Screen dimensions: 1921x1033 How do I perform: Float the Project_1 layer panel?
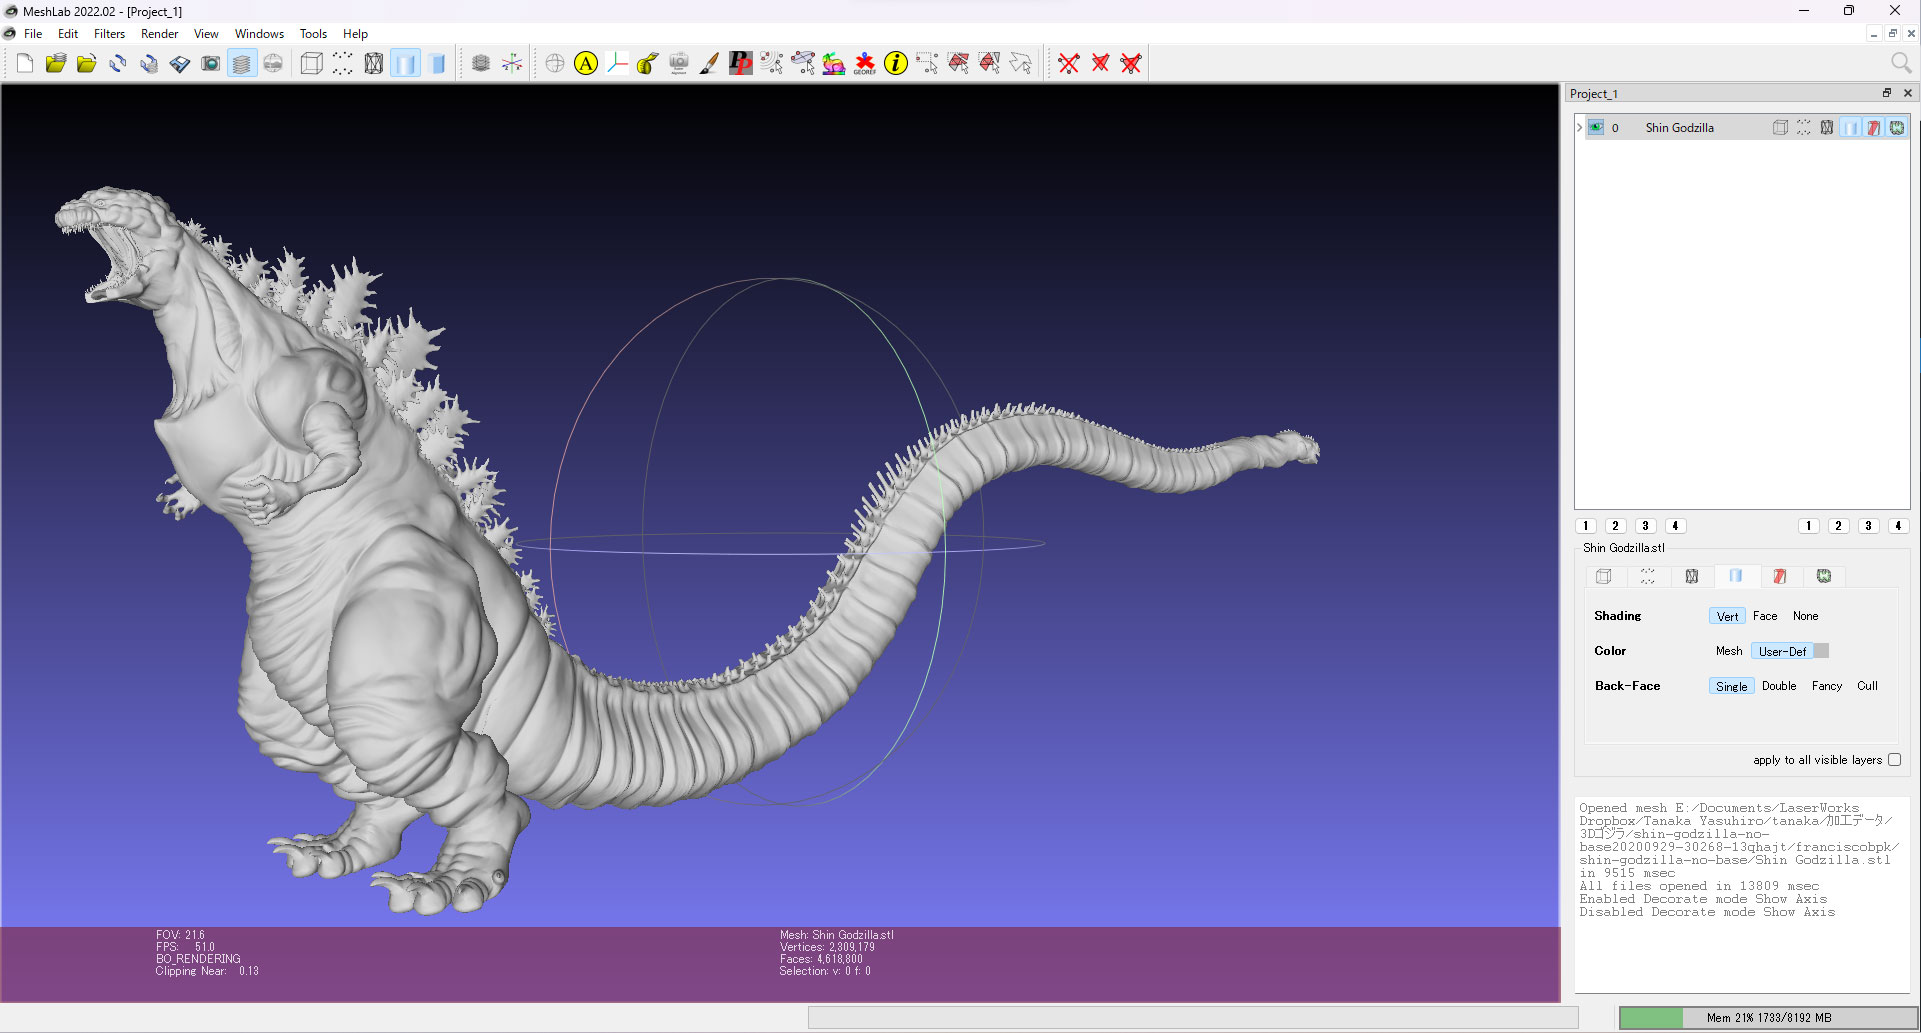(x=1887, y=93)
